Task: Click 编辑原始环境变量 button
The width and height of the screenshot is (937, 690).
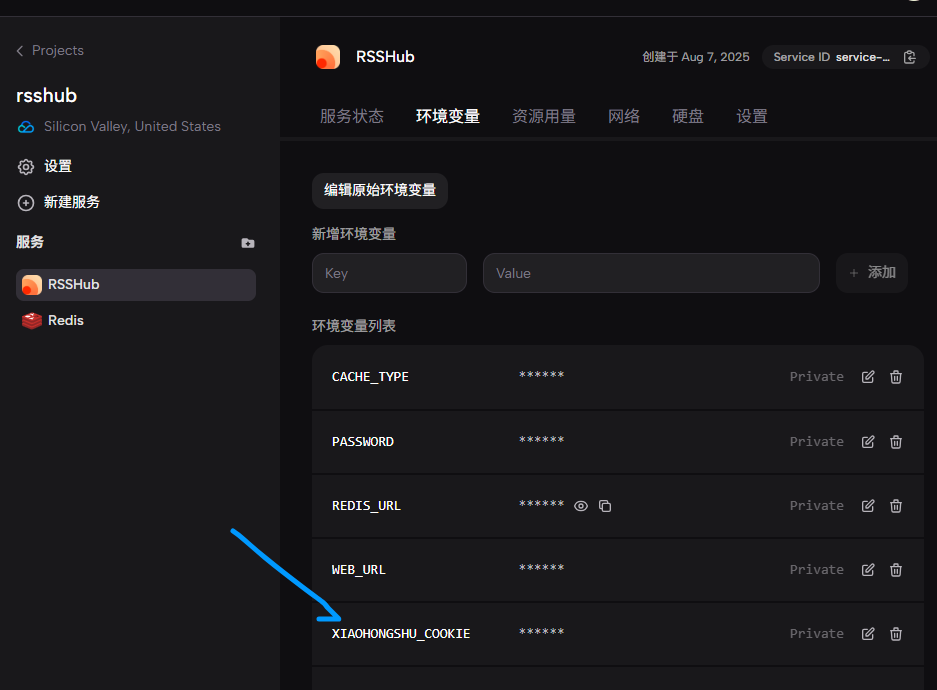Action: point(379,190)
